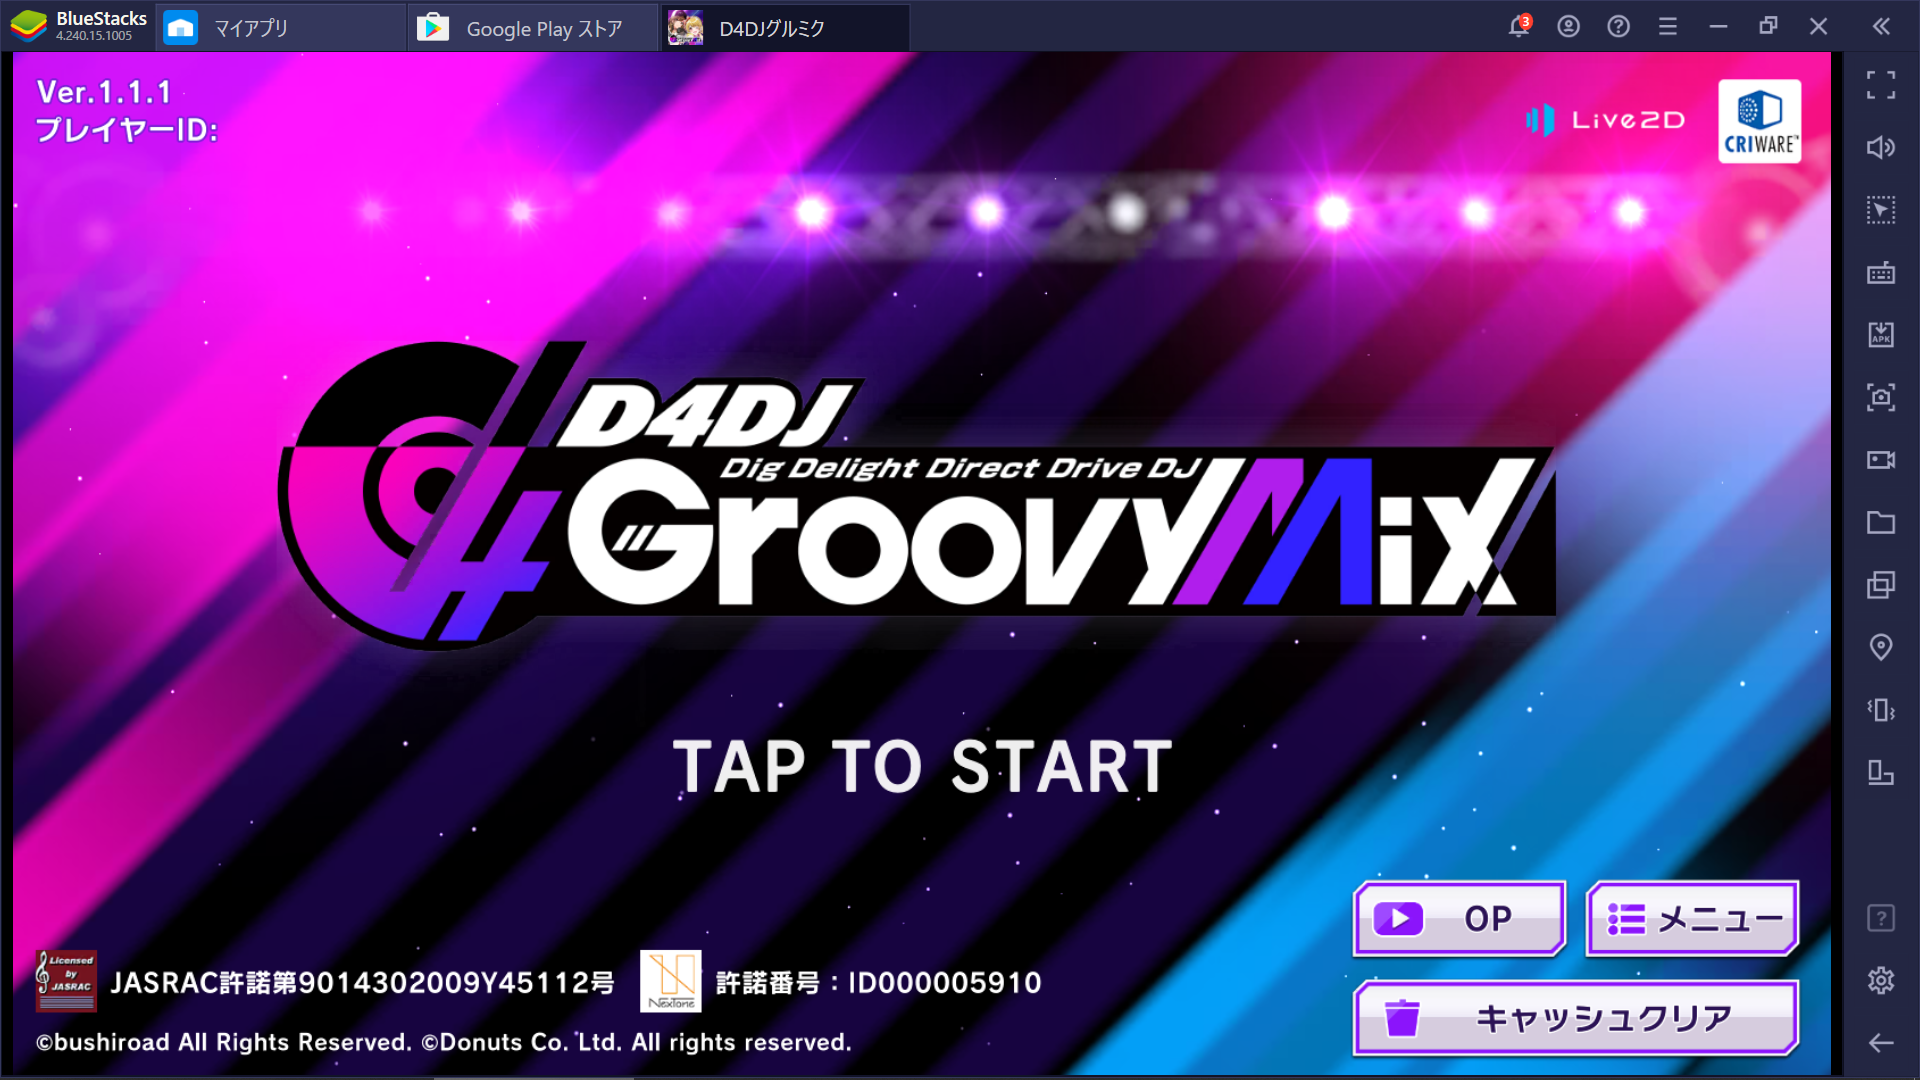The width and height of the screenshot is (1920, 1080).
Task: Switch to the マイアプリ tab
Action: point(281,28)
